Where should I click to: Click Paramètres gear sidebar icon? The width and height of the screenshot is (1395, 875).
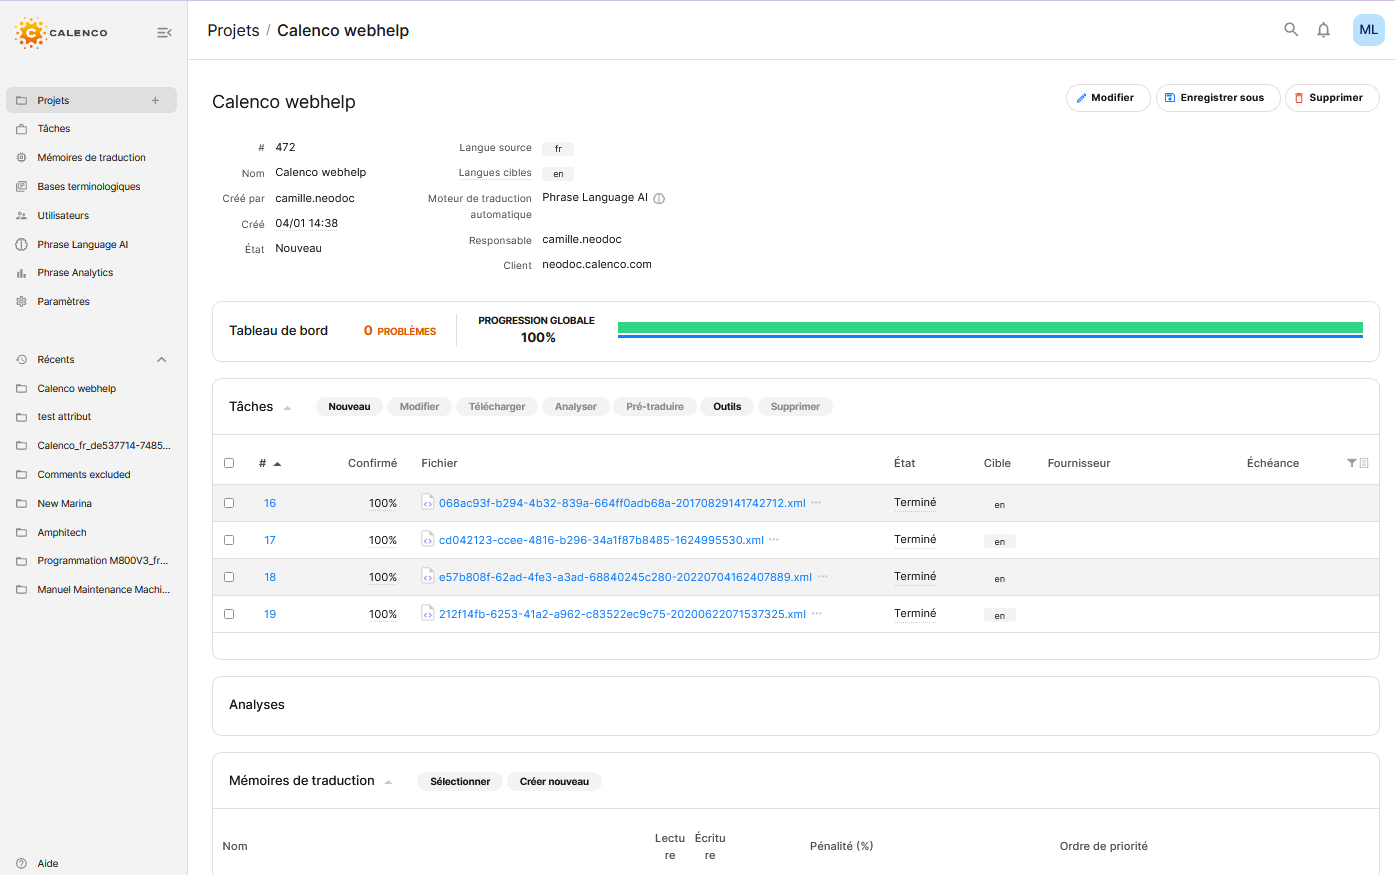coord(21,302)
